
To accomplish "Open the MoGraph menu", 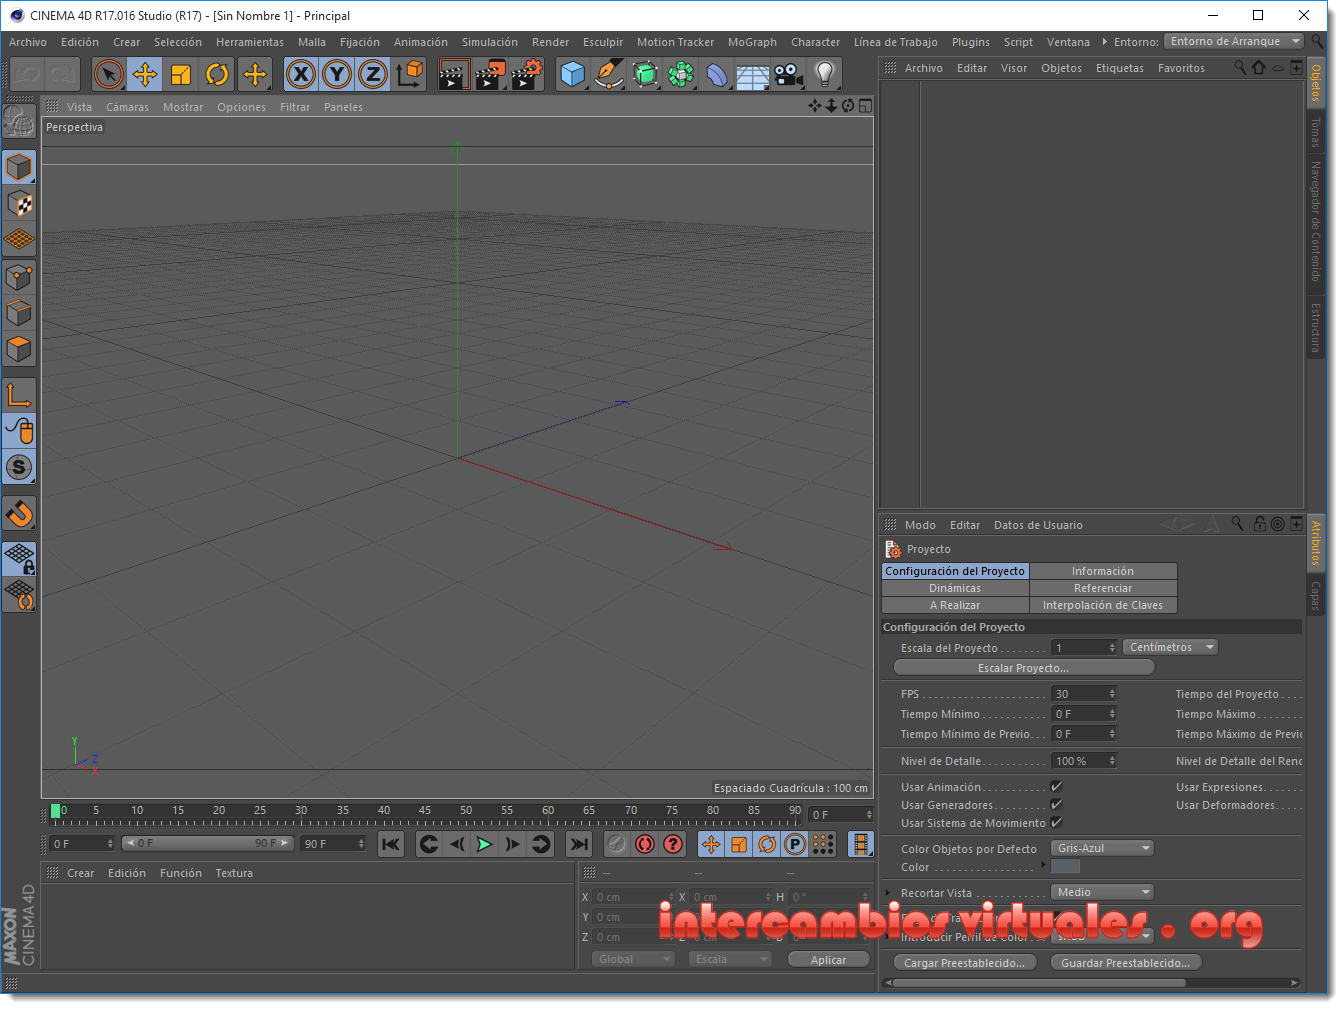I will coord(752,42).
